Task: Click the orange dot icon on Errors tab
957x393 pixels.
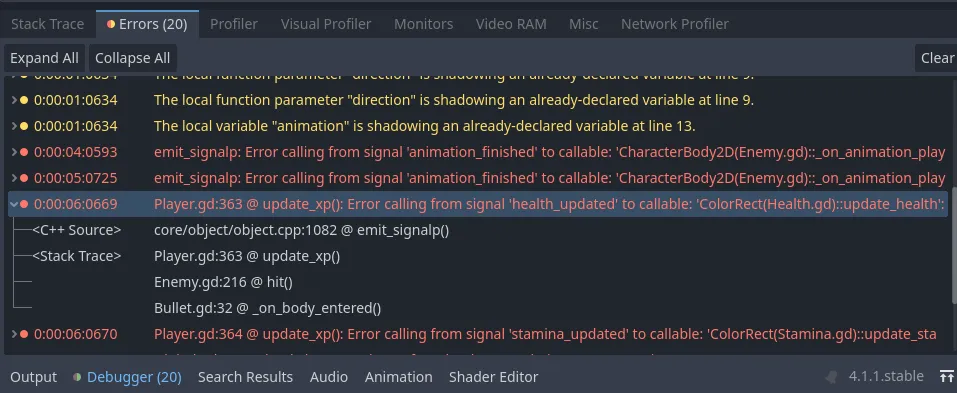Action: click(110, 24)
